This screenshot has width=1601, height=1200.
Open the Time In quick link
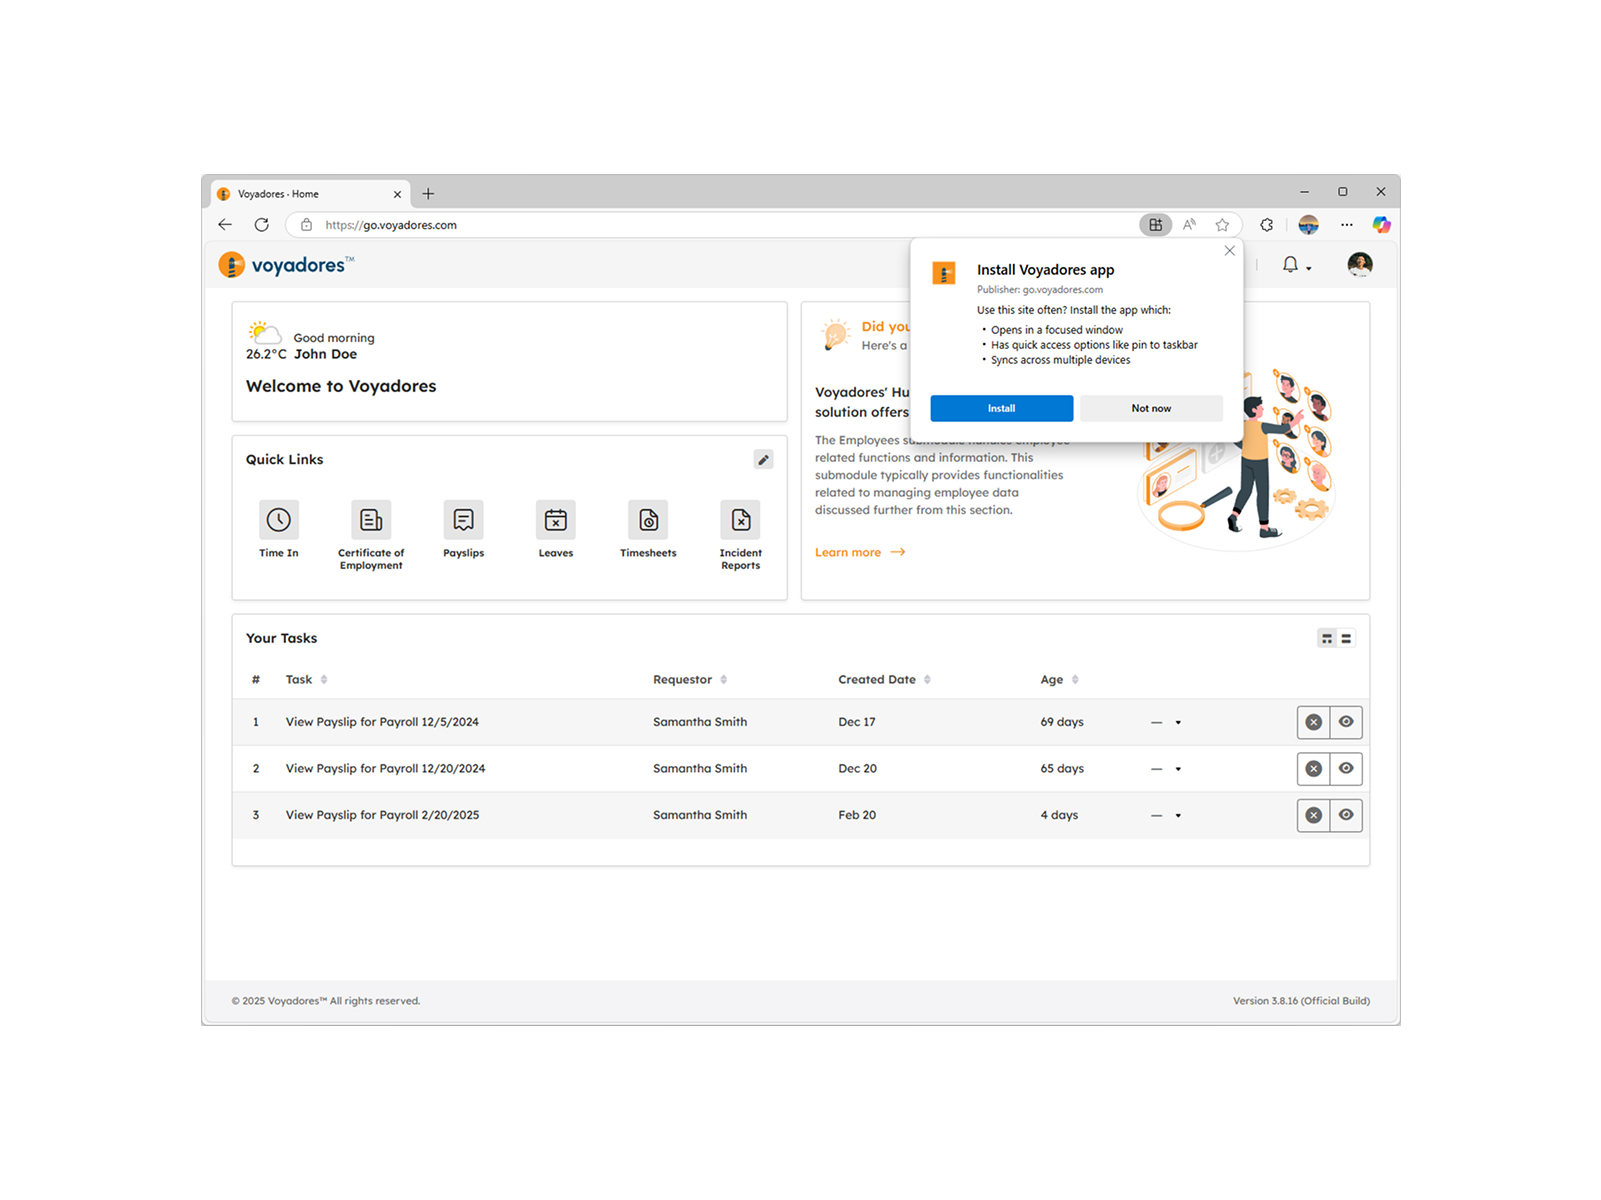point(278,530)
